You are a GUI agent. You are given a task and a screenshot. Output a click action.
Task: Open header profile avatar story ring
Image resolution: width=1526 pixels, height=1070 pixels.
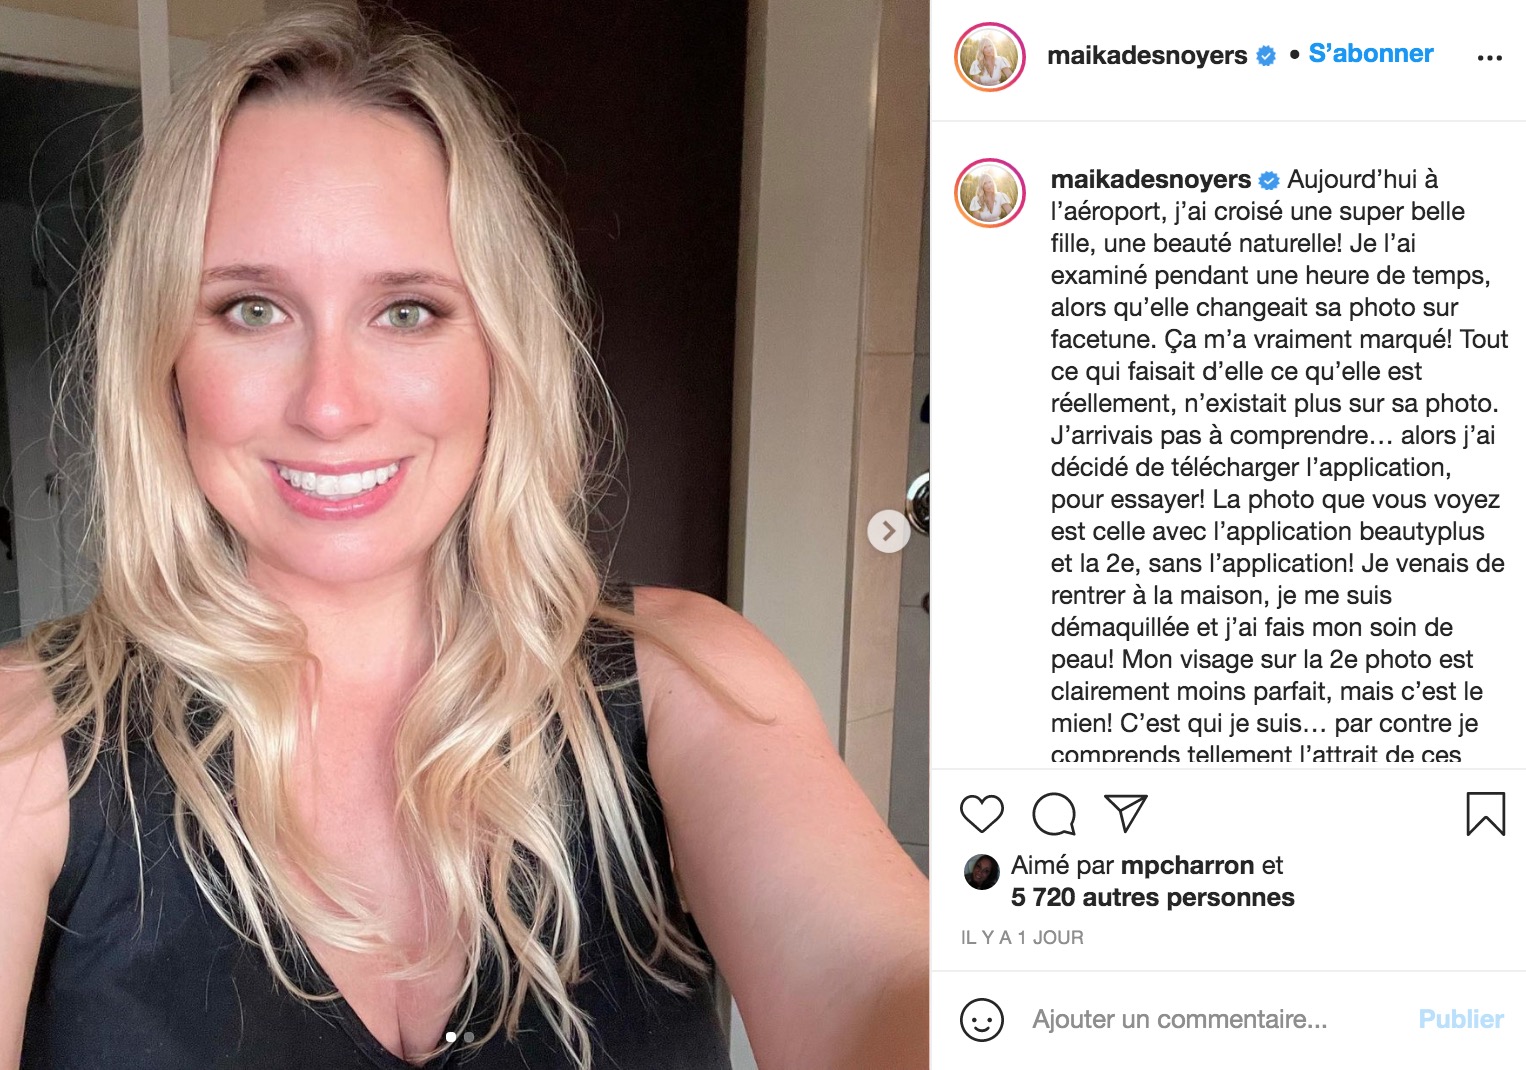(x=990, y=57)
